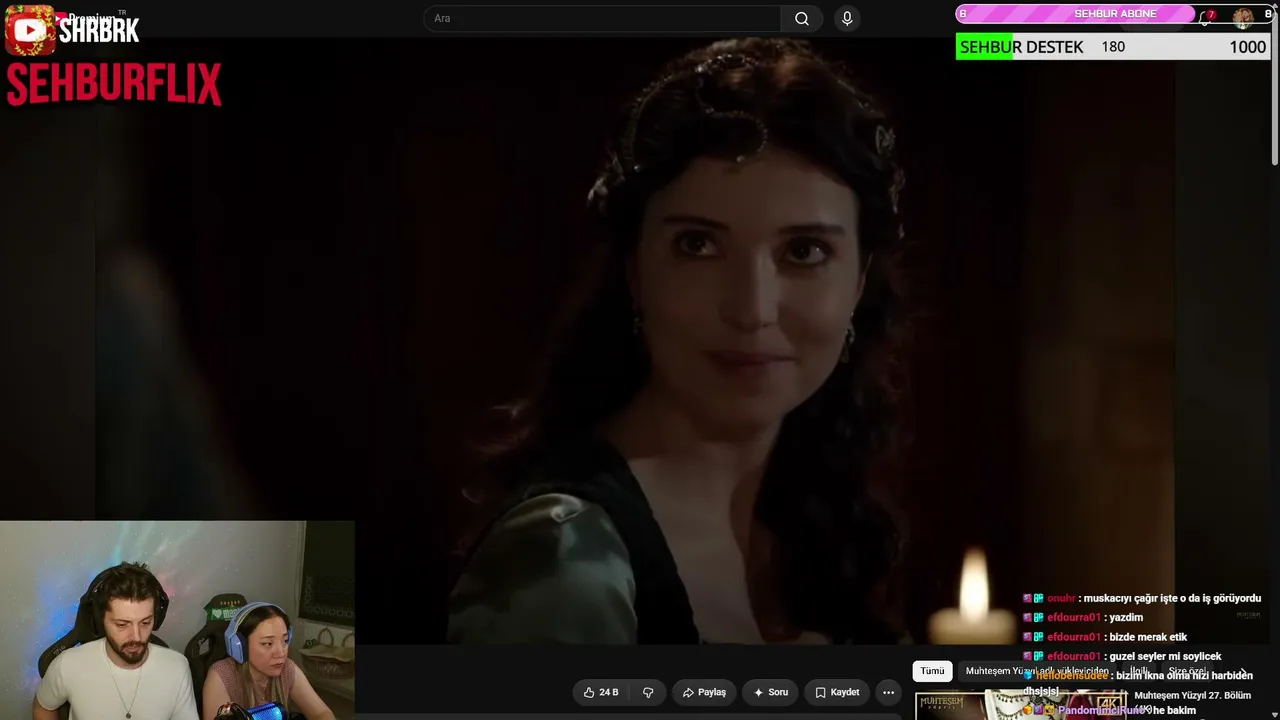Open the account avatar menu
Screen dimensions: 1280x720
coord(1243,17)
